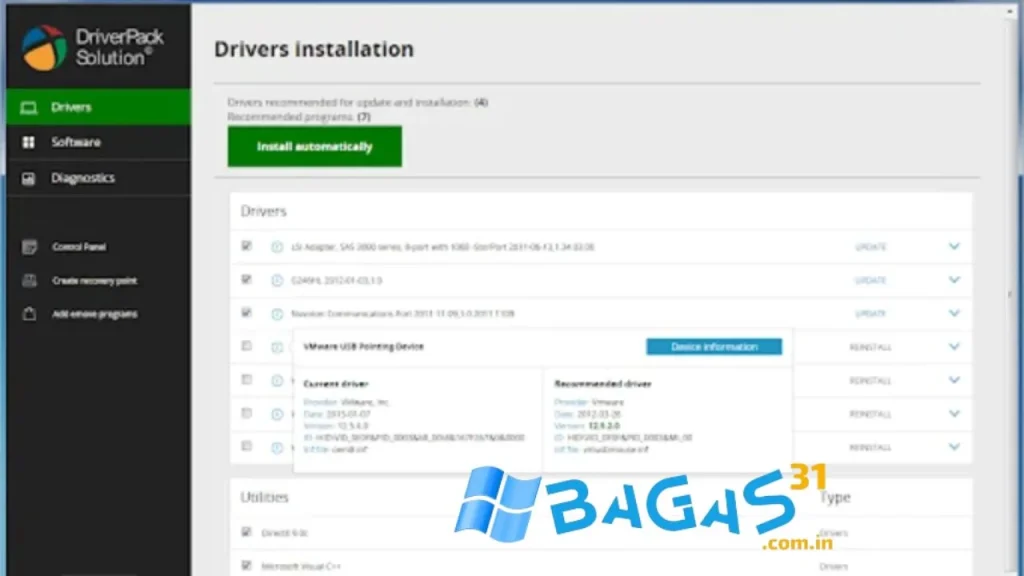
Task: Uncheck the Nuvoton Communications Port checkbox
Action: tap(246, 313)
